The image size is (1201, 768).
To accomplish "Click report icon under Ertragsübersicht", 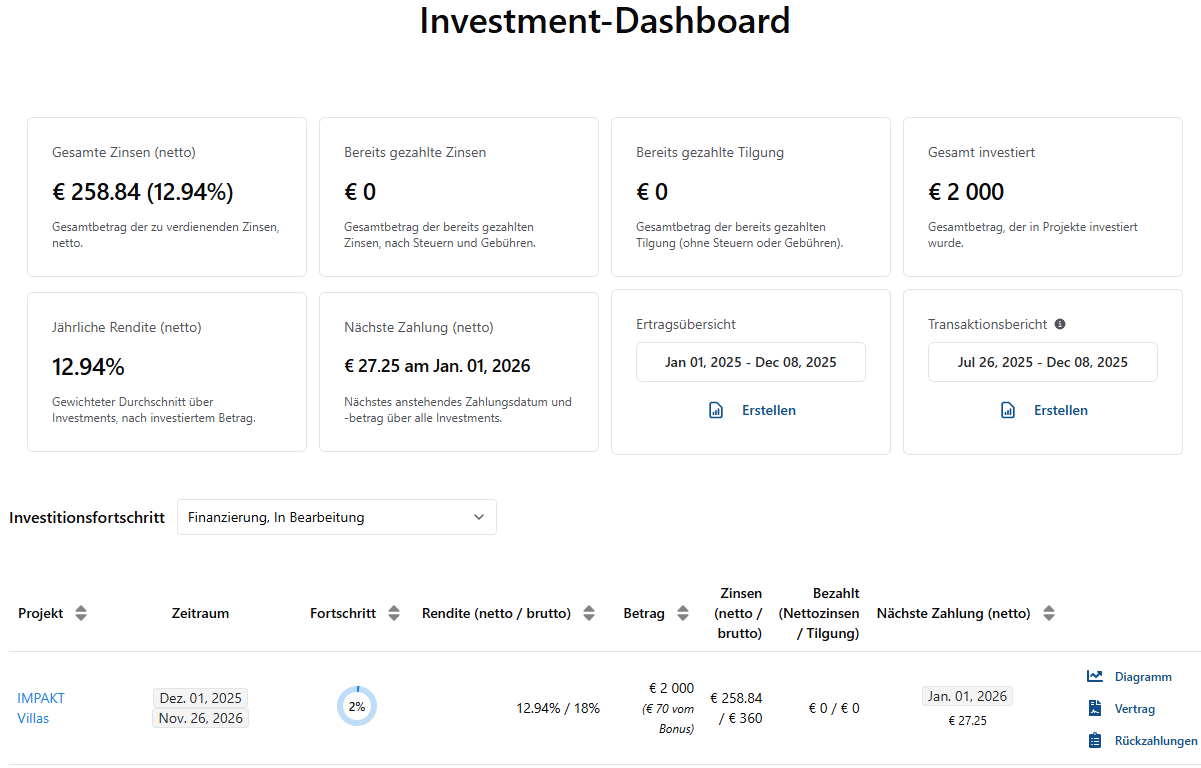I will (x=716, y=410).
